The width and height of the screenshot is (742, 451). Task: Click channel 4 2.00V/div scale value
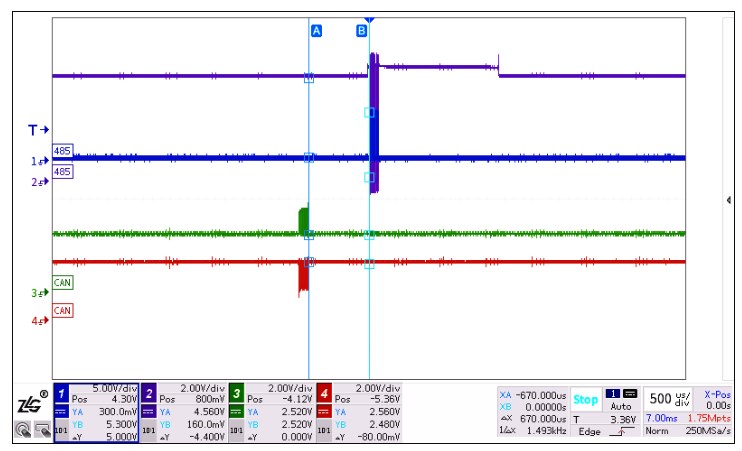click(378, 389)
